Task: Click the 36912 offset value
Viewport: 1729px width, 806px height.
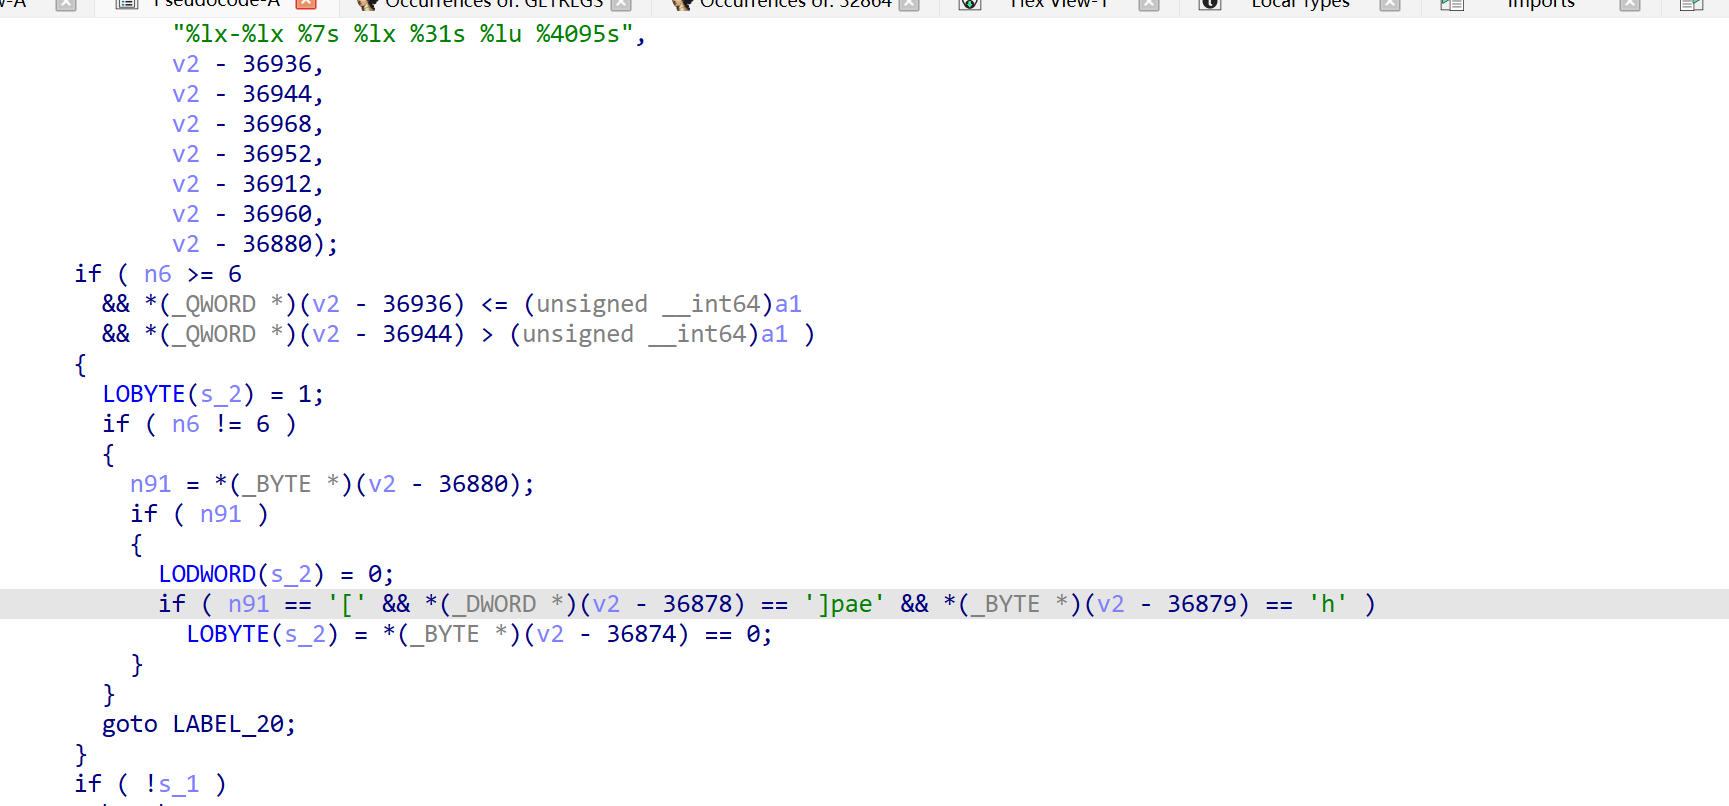Action: coord(277,184)
